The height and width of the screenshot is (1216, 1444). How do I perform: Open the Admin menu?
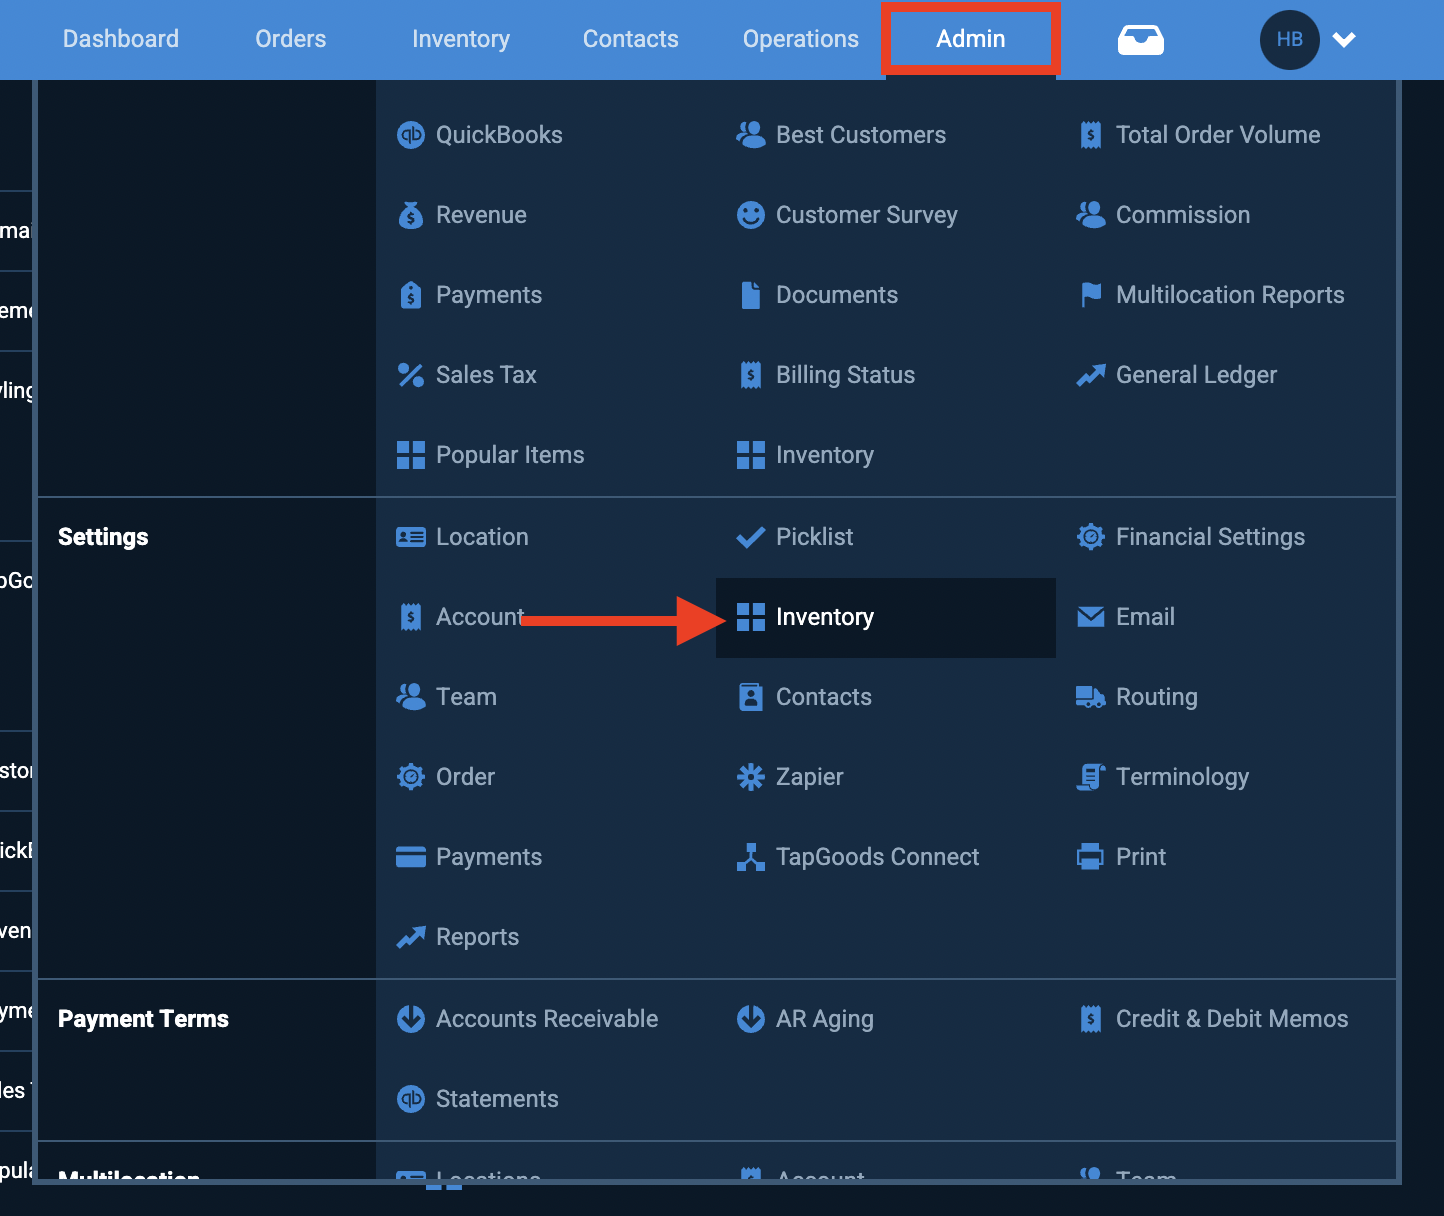pyautogui.click(x=970, y=39)
